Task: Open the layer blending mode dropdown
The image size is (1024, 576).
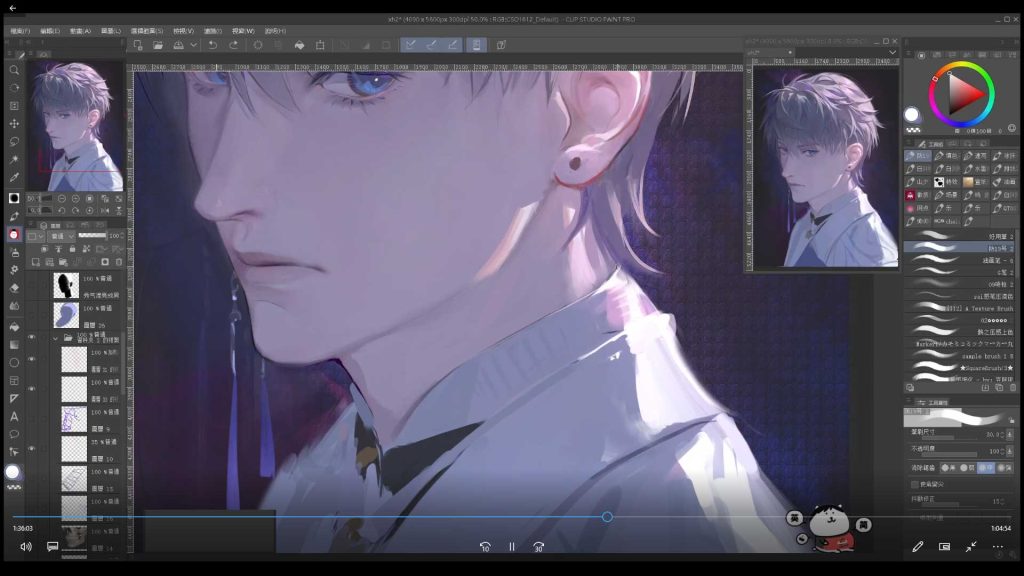Action: 63,236
